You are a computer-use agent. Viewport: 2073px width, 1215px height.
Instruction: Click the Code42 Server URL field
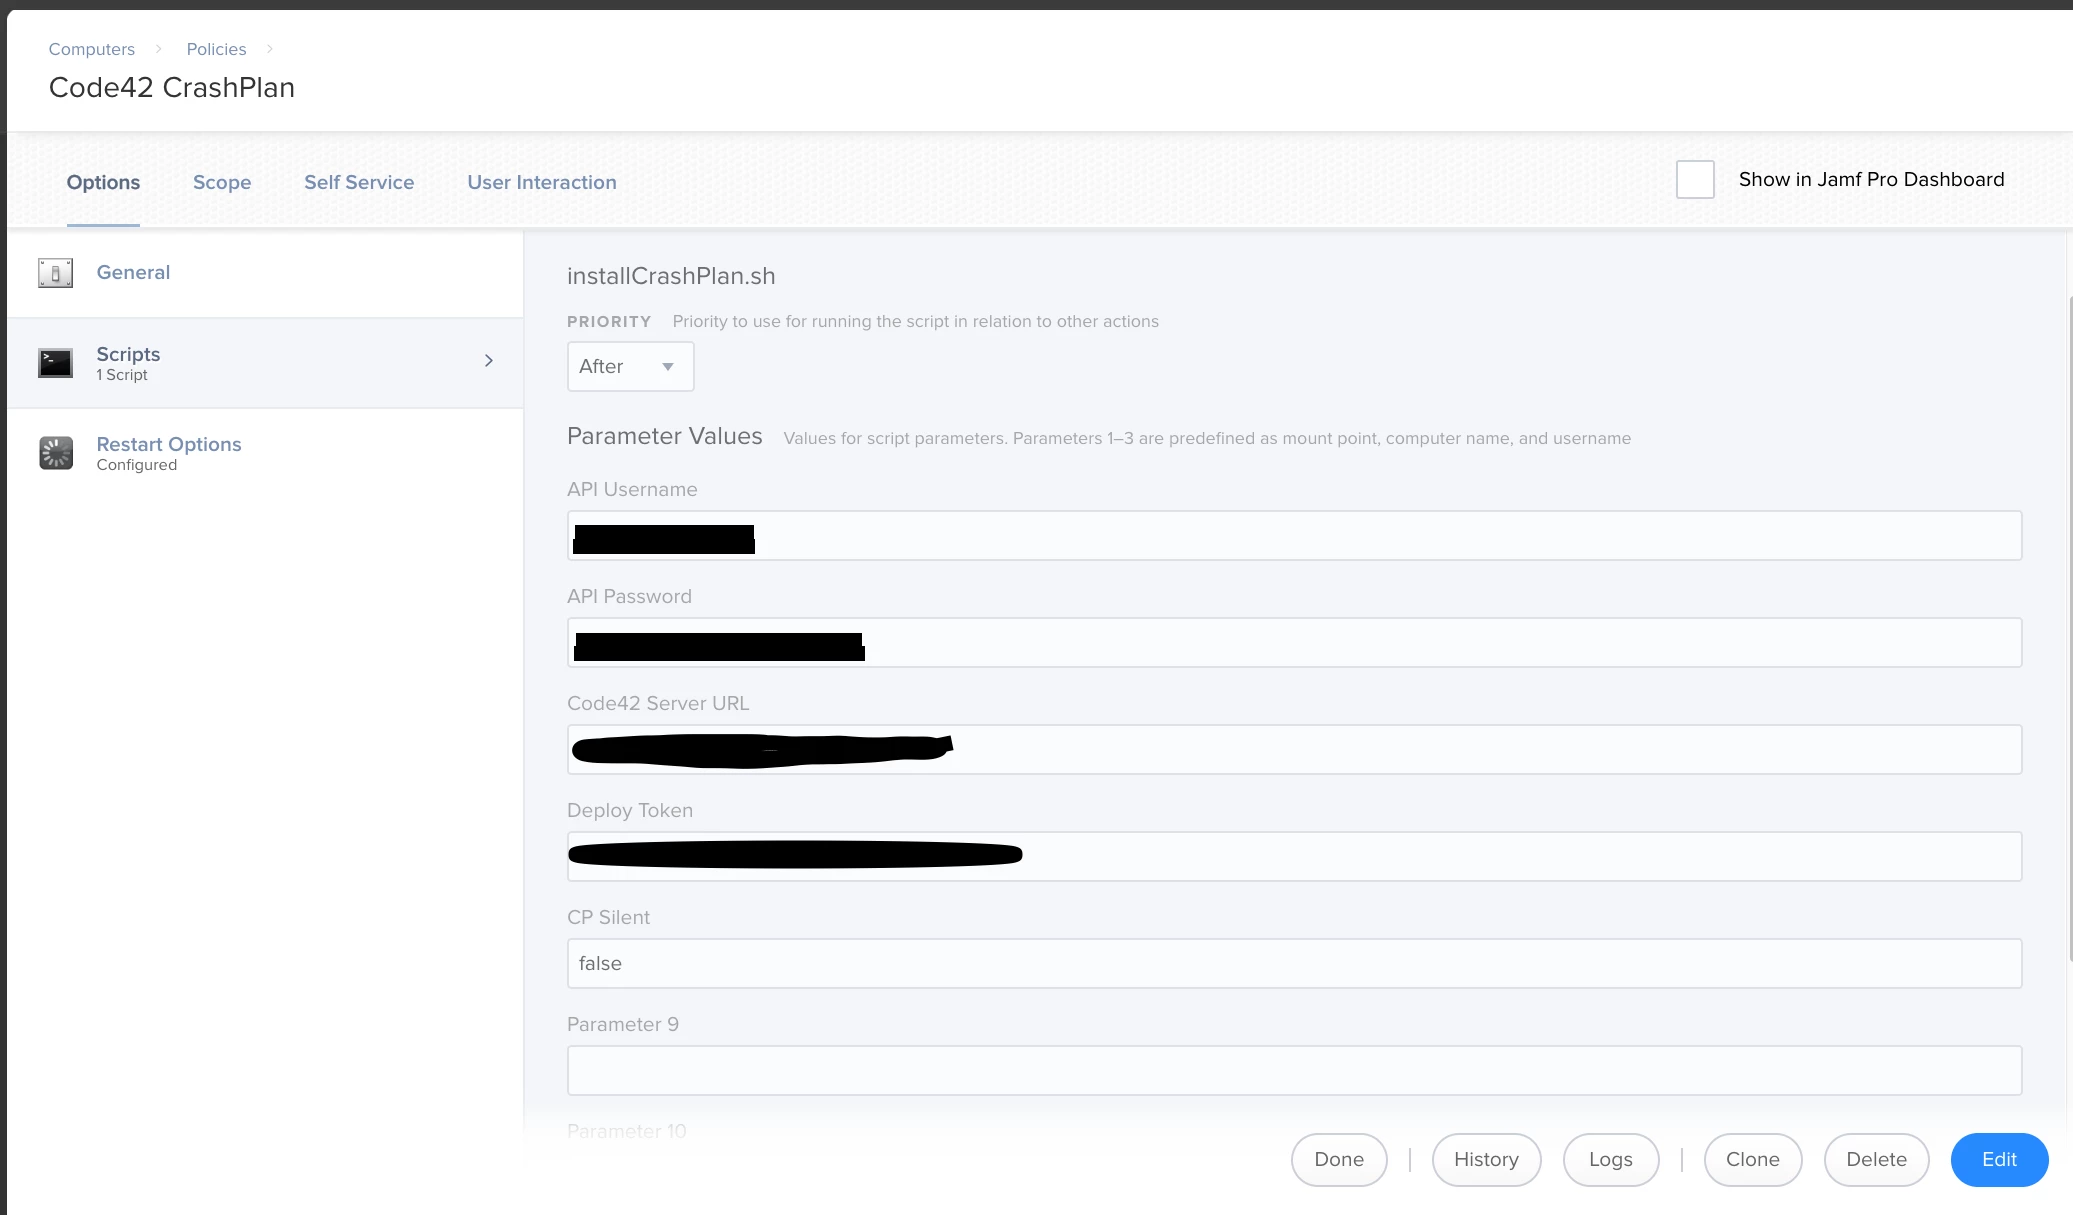click(1294, 750)
